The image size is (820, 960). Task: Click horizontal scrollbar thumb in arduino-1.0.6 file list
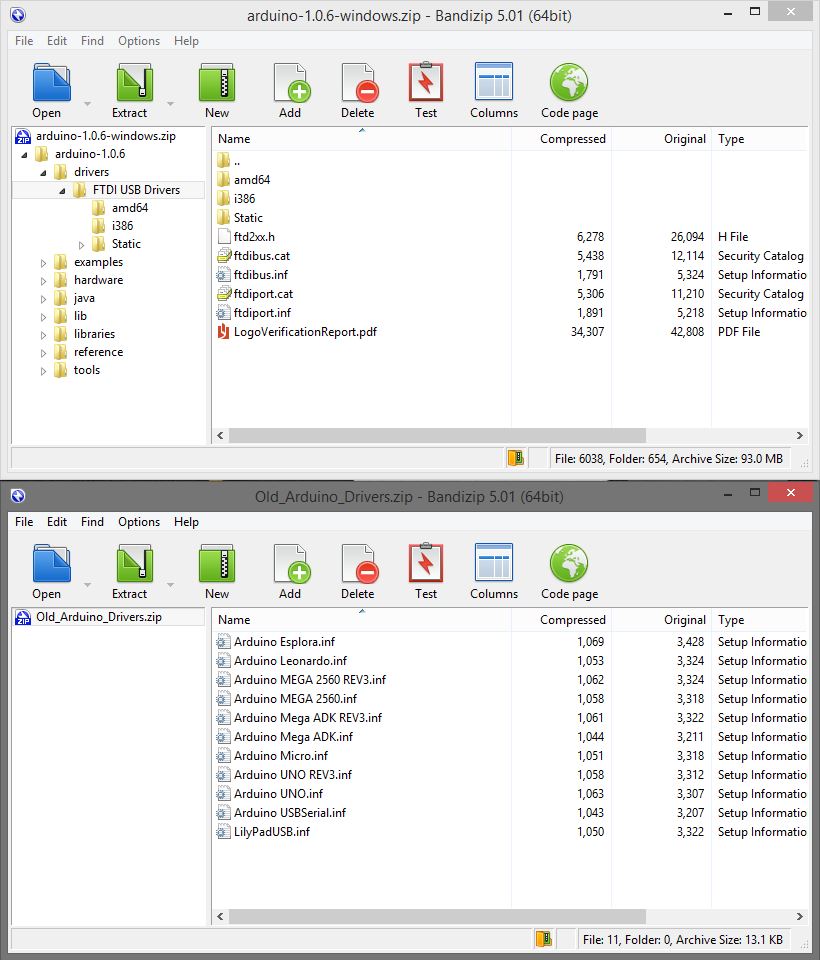tap(437, 435)
